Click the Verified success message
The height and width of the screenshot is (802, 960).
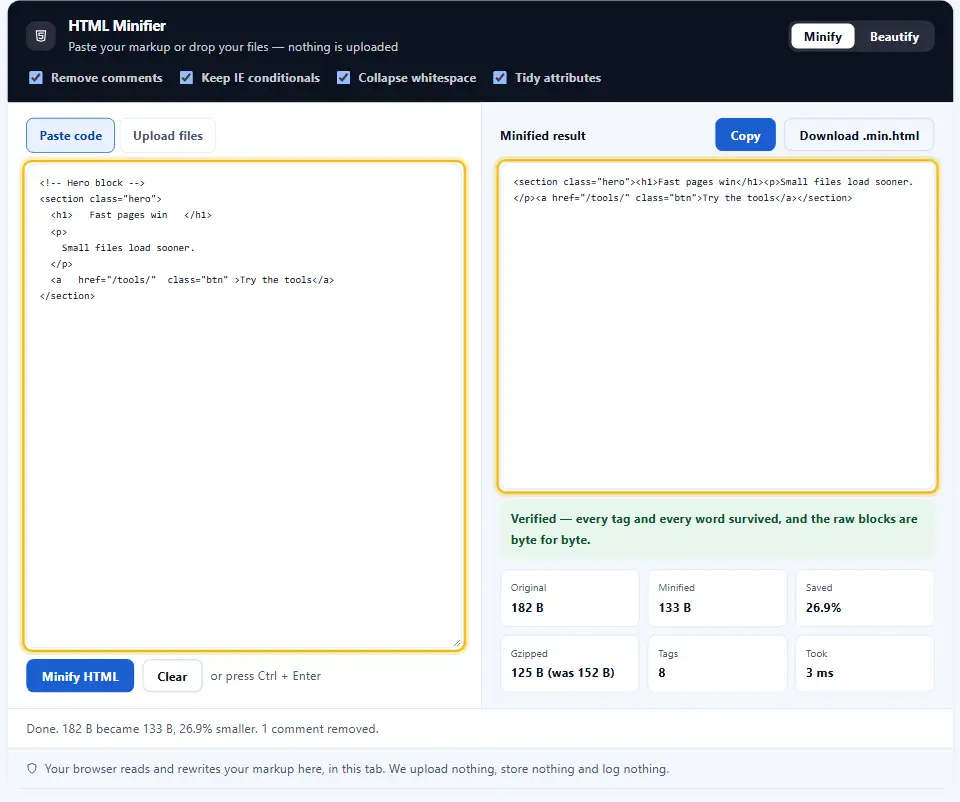coord(717,529)
